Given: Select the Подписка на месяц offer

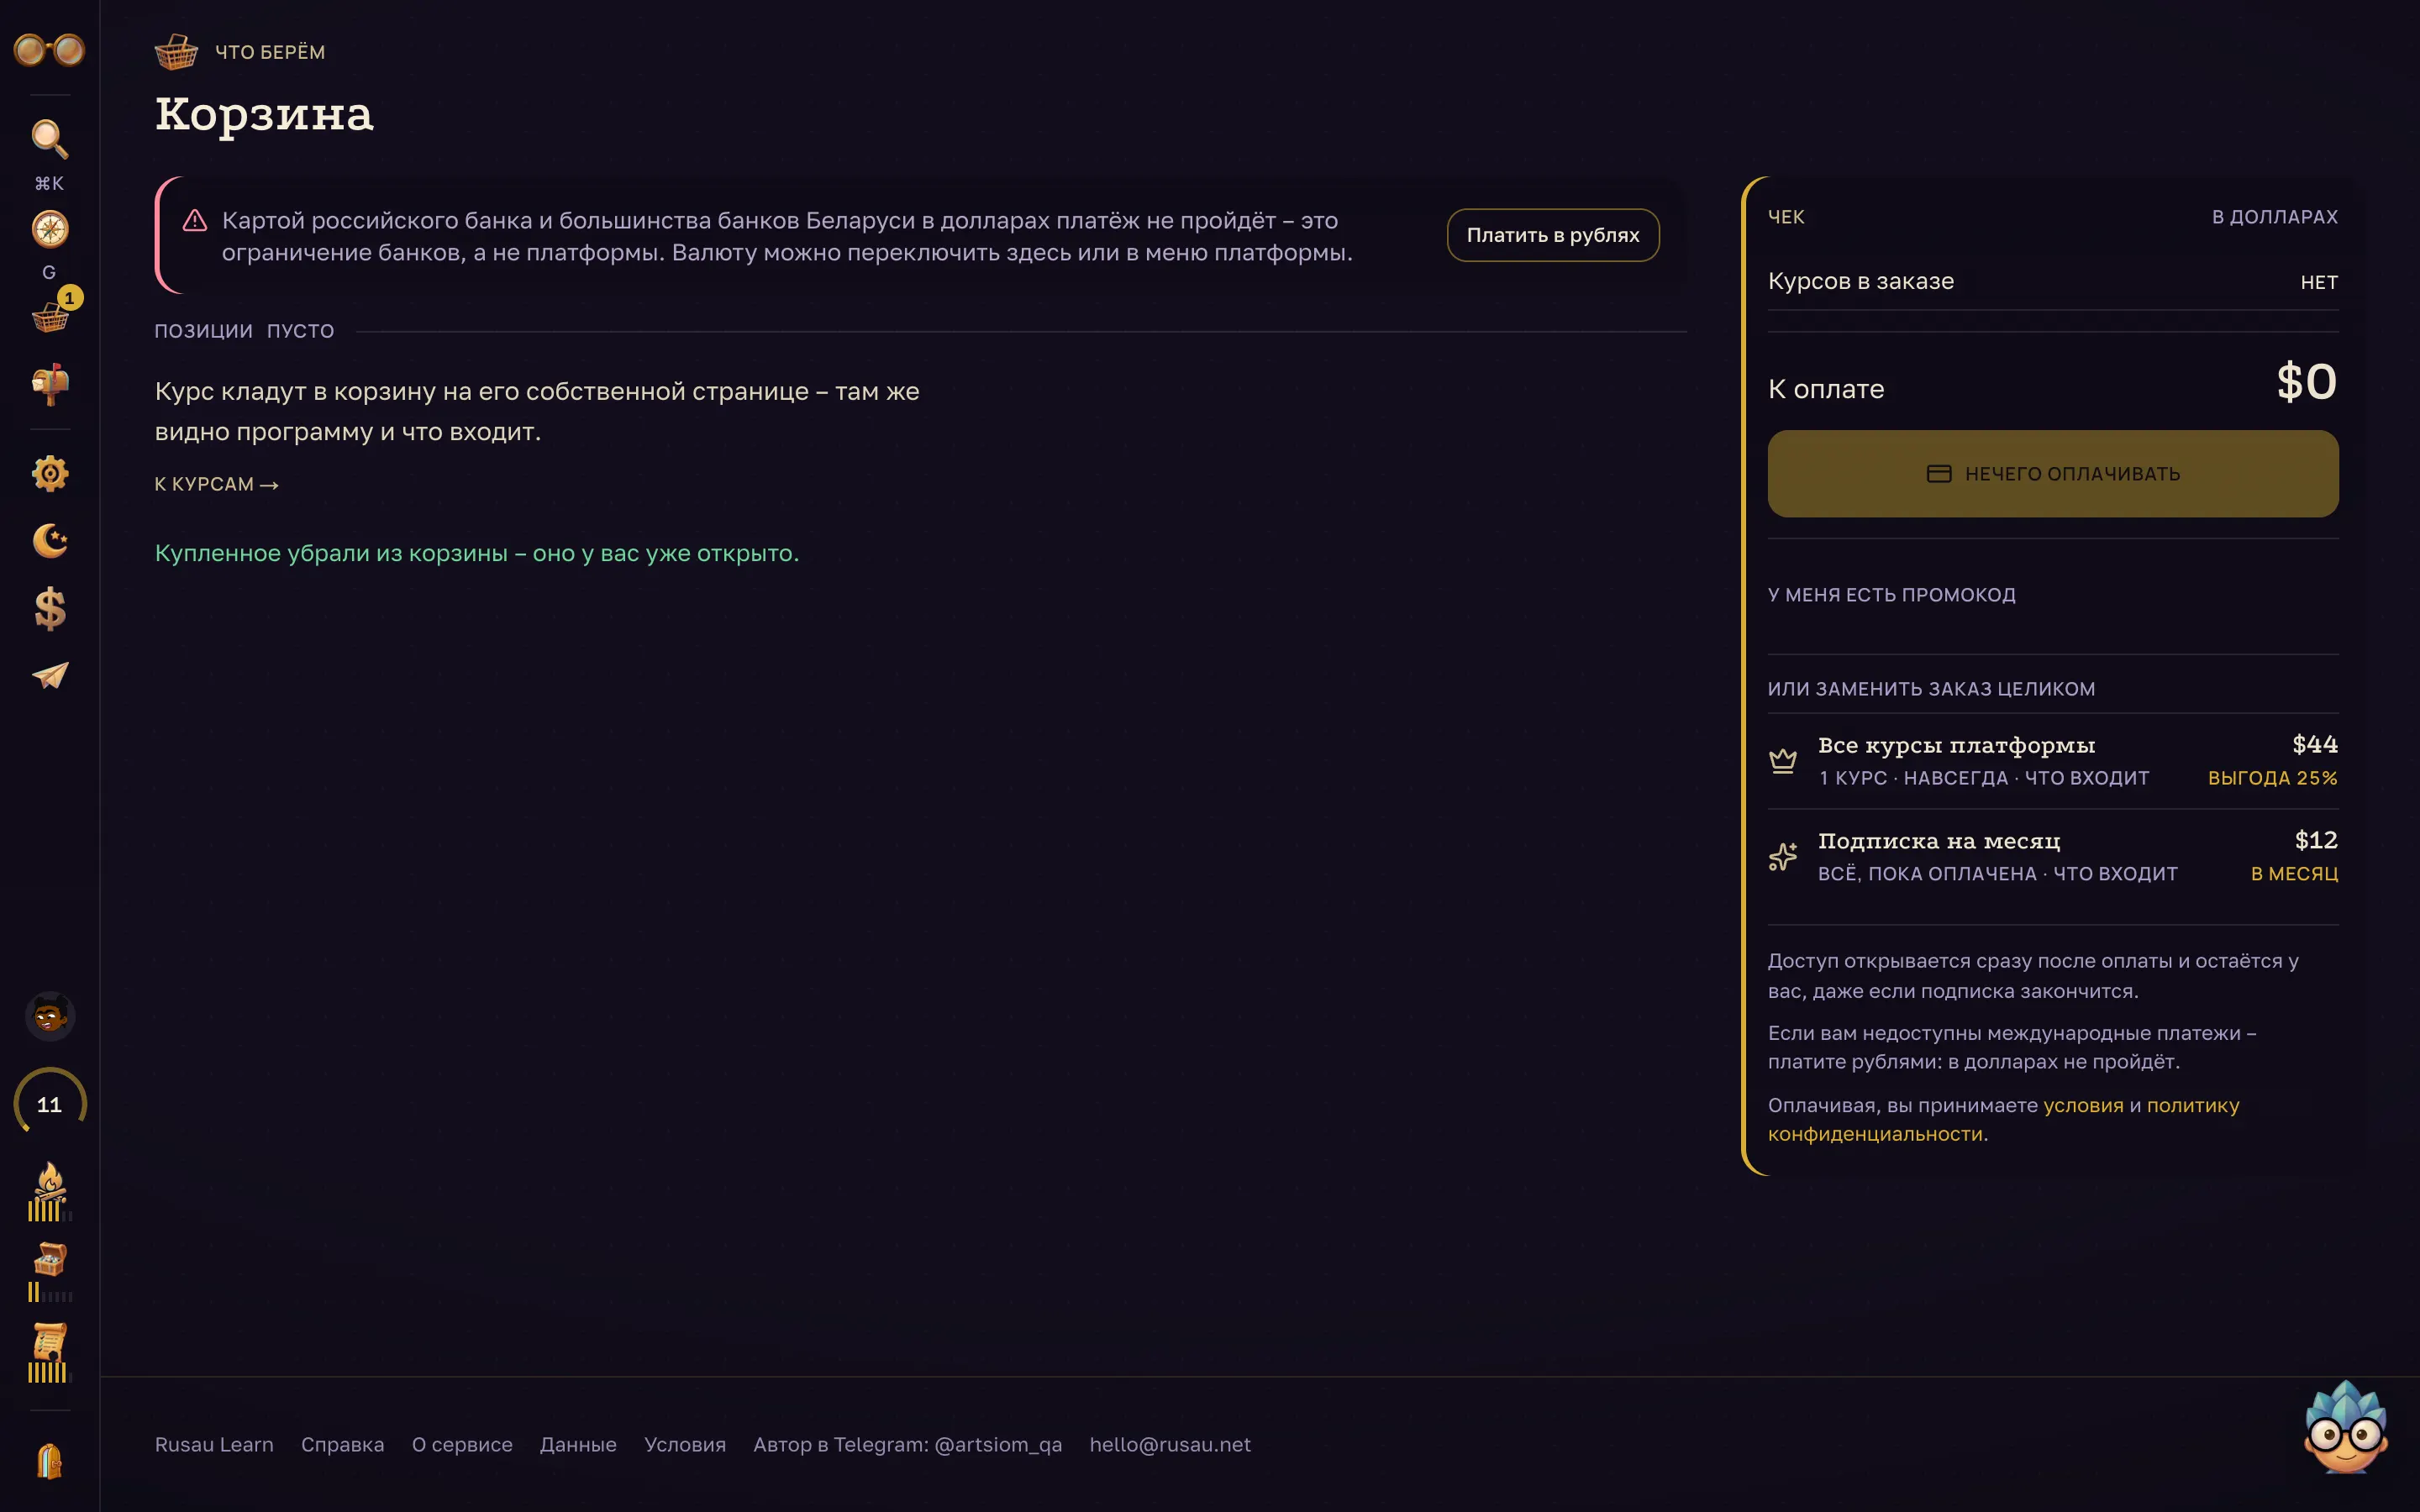Looking at the screenshot, I should [x=2053, y=857].
